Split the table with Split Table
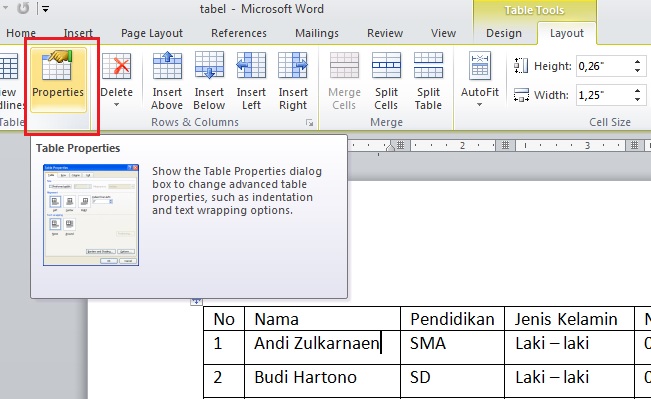Viewport: 651px width, 399px height. pos(428,81)
